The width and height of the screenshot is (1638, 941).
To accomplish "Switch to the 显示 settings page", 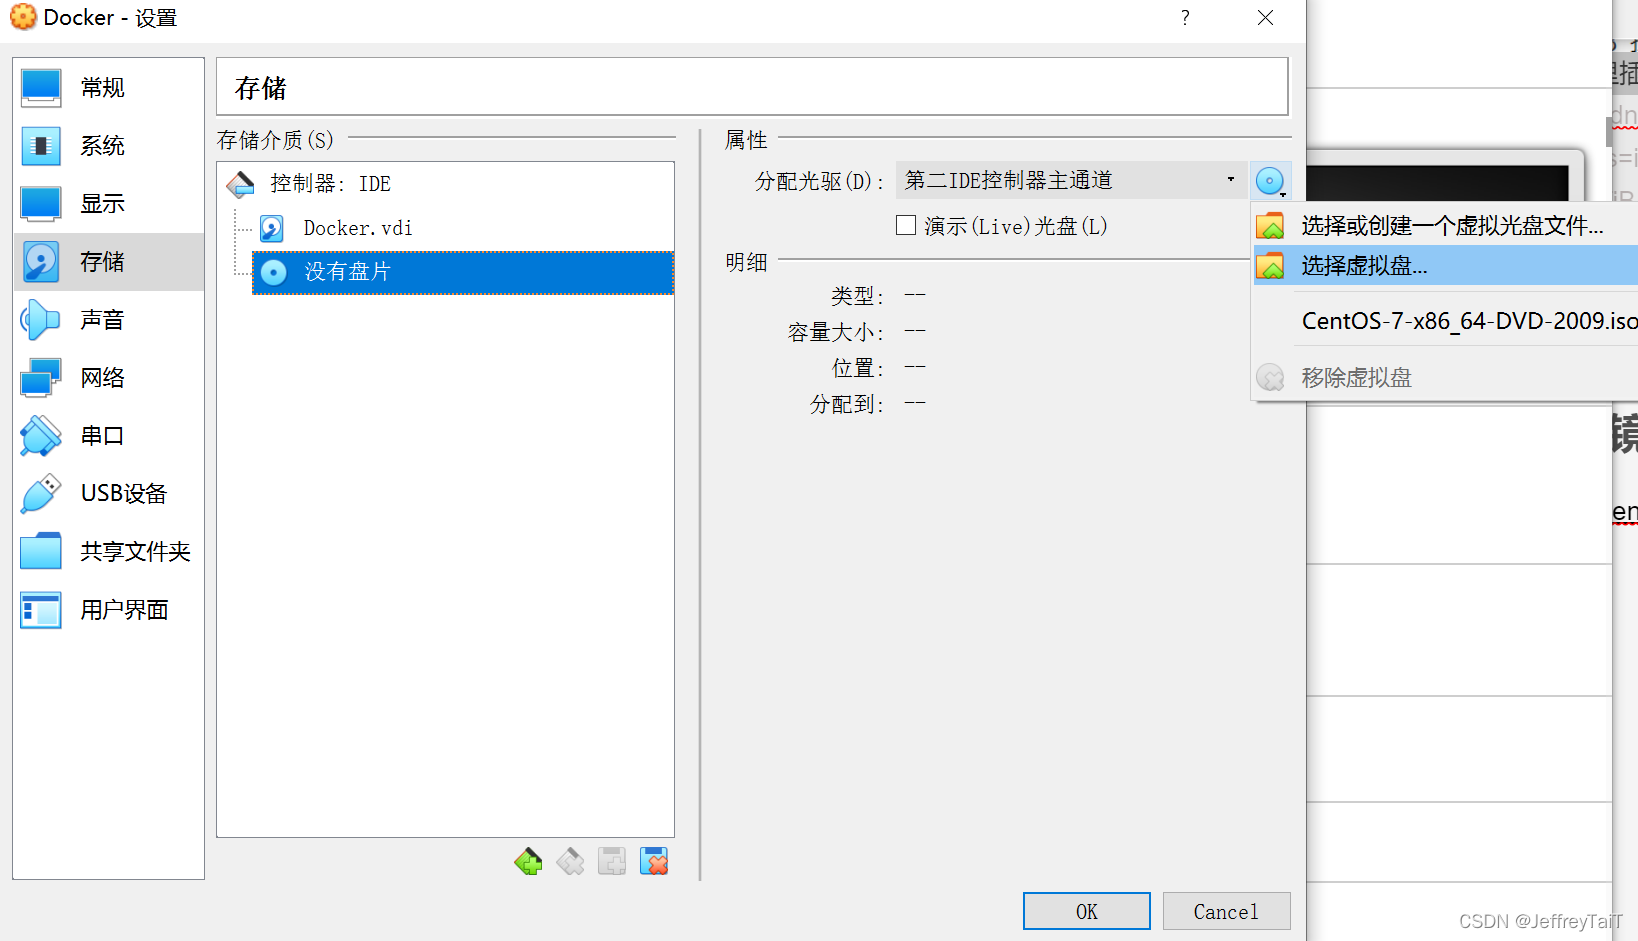I will [109, 204].
